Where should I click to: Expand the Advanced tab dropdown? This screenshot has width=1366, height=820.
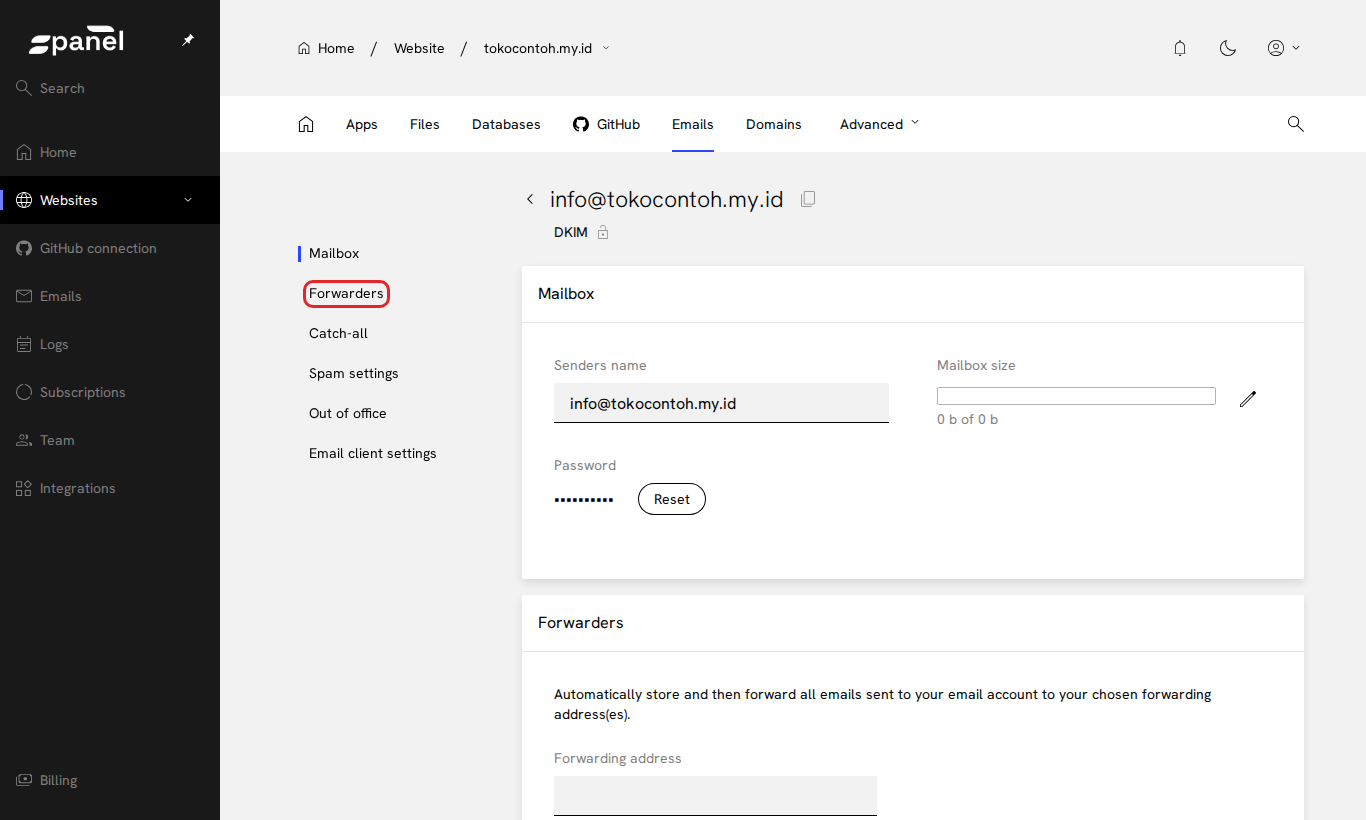[879, 124]
